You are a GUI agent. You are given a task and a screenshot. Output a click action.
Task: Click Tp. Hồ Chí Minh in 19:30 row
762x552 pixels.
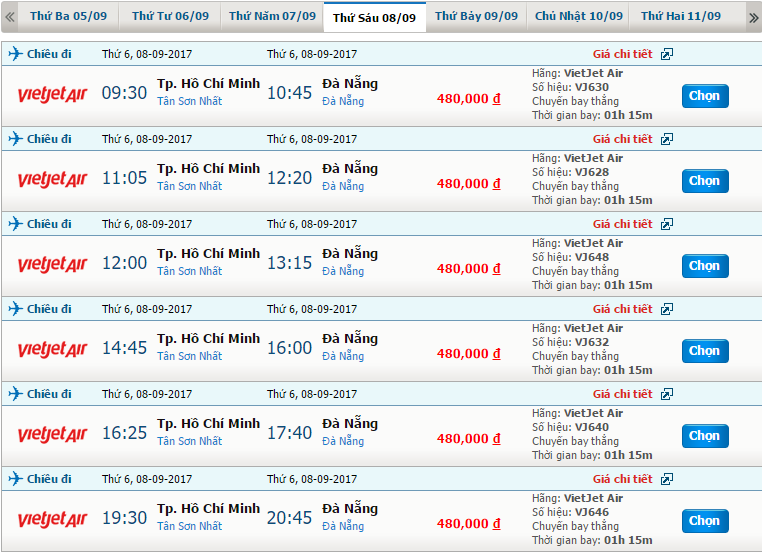pos(208,509)
